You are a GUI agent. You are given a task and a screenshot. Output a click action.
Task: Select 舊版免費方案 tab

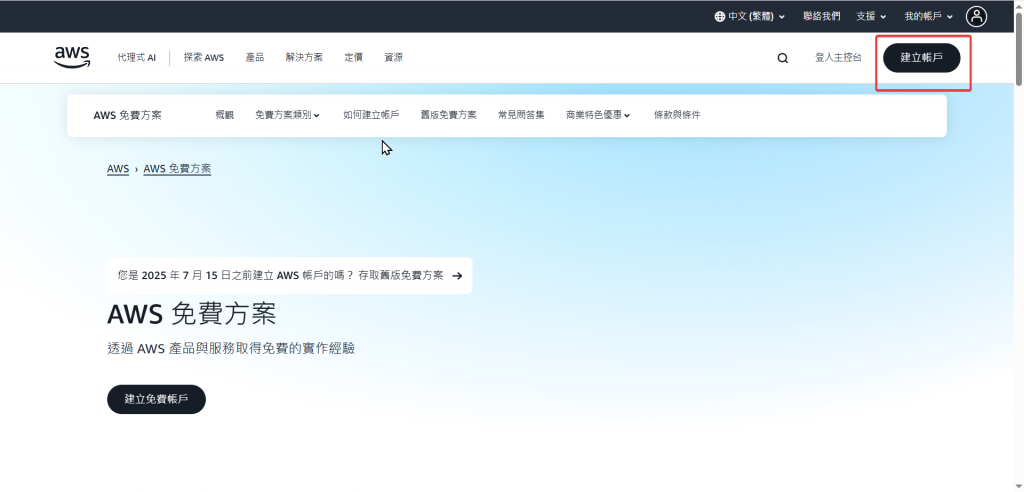pyautogui.click(x=448, y=115)
